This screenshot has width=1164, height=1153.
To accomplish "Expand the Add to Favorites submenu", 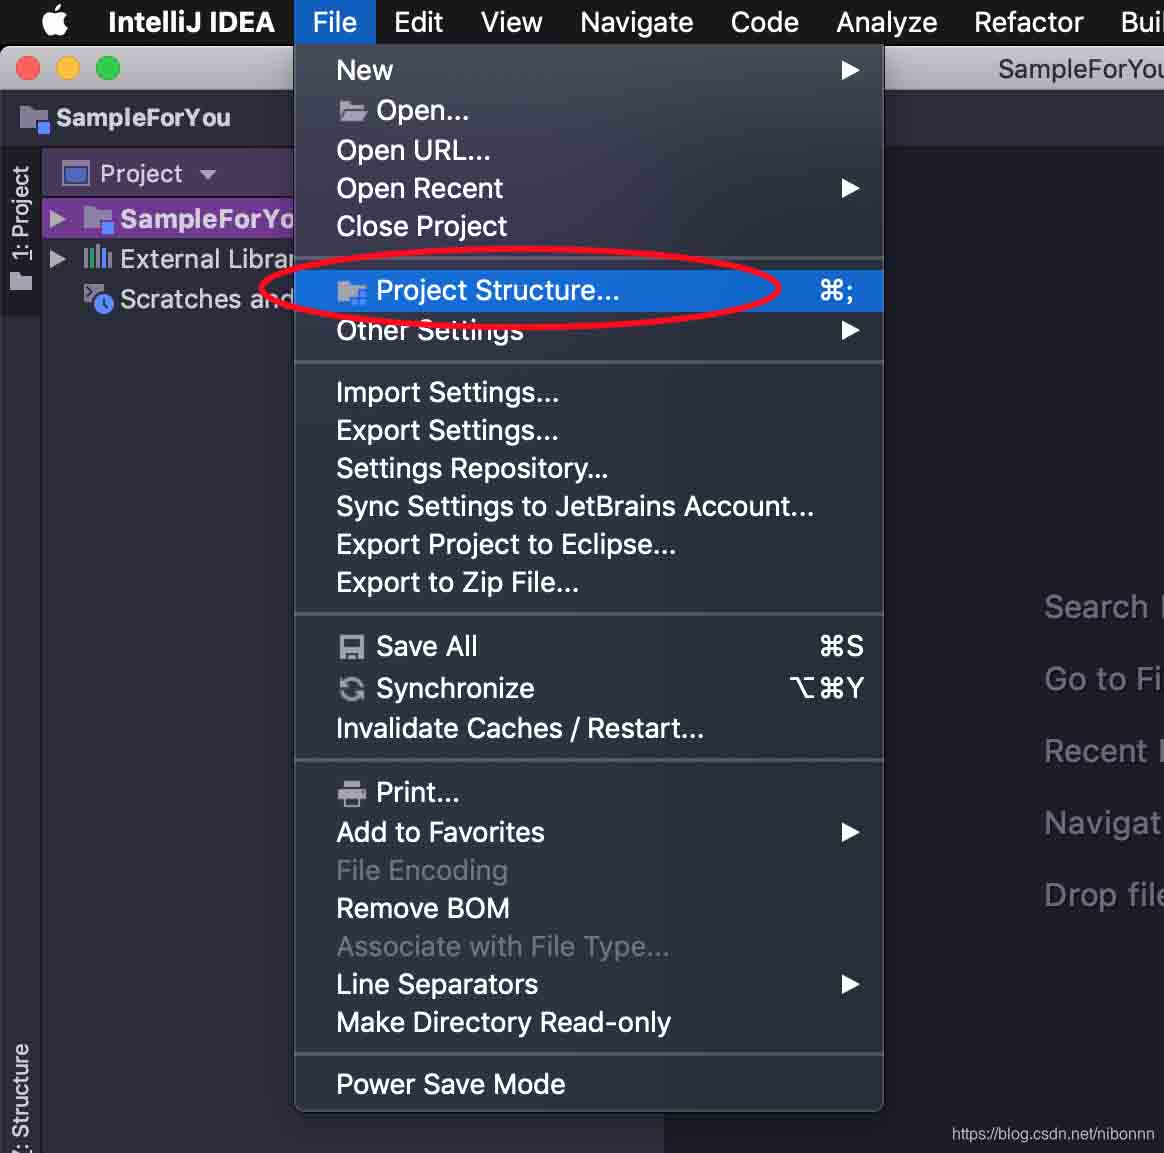I will pyautogui.click(x=589, y=832).
